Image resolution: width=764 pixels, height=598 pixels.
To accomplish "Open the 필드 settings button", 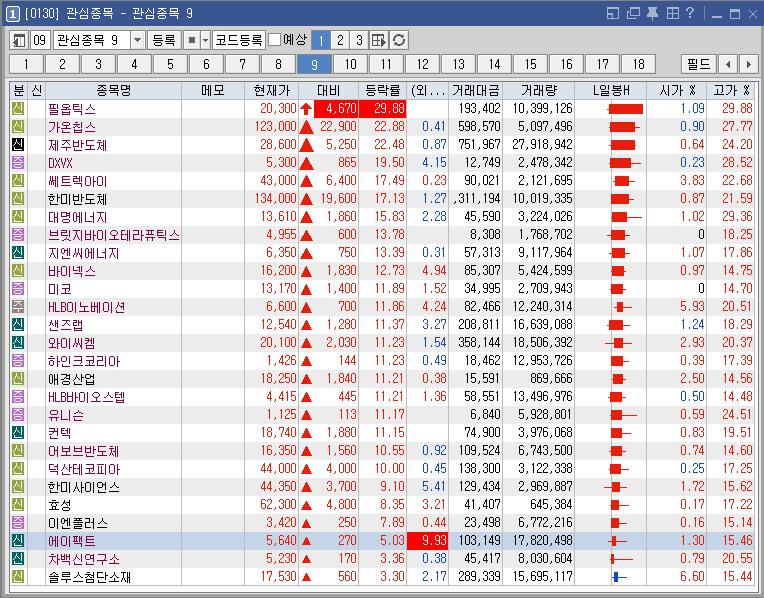I will [699, 64].
